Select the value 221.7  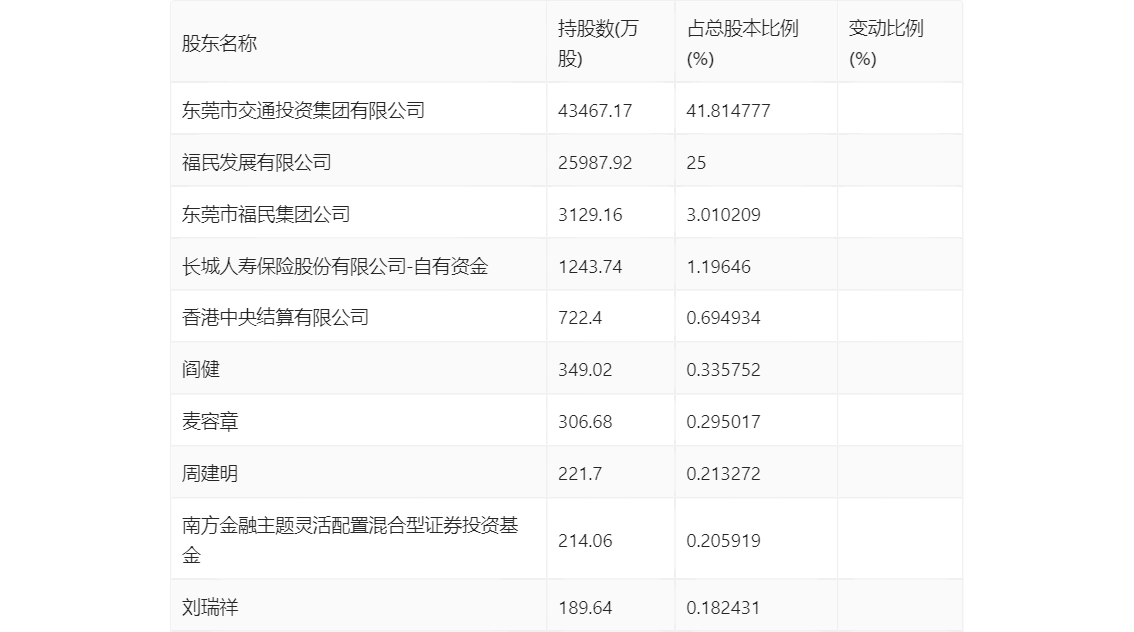point(580,474)
